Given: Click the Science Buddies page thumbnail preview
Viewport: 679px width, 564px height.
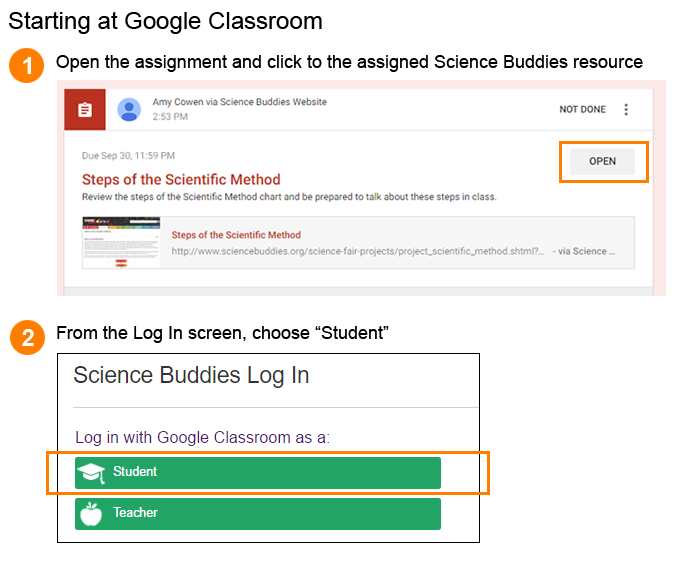Looking at the screenshot, I should click(121, 243).
